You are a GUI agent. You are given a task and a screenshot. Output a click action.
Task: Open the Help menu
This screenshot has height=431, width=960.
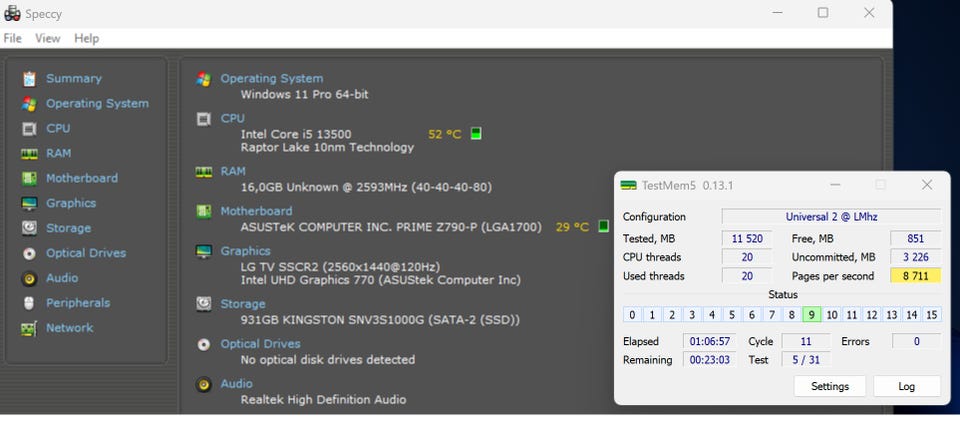tap(87, 38)
